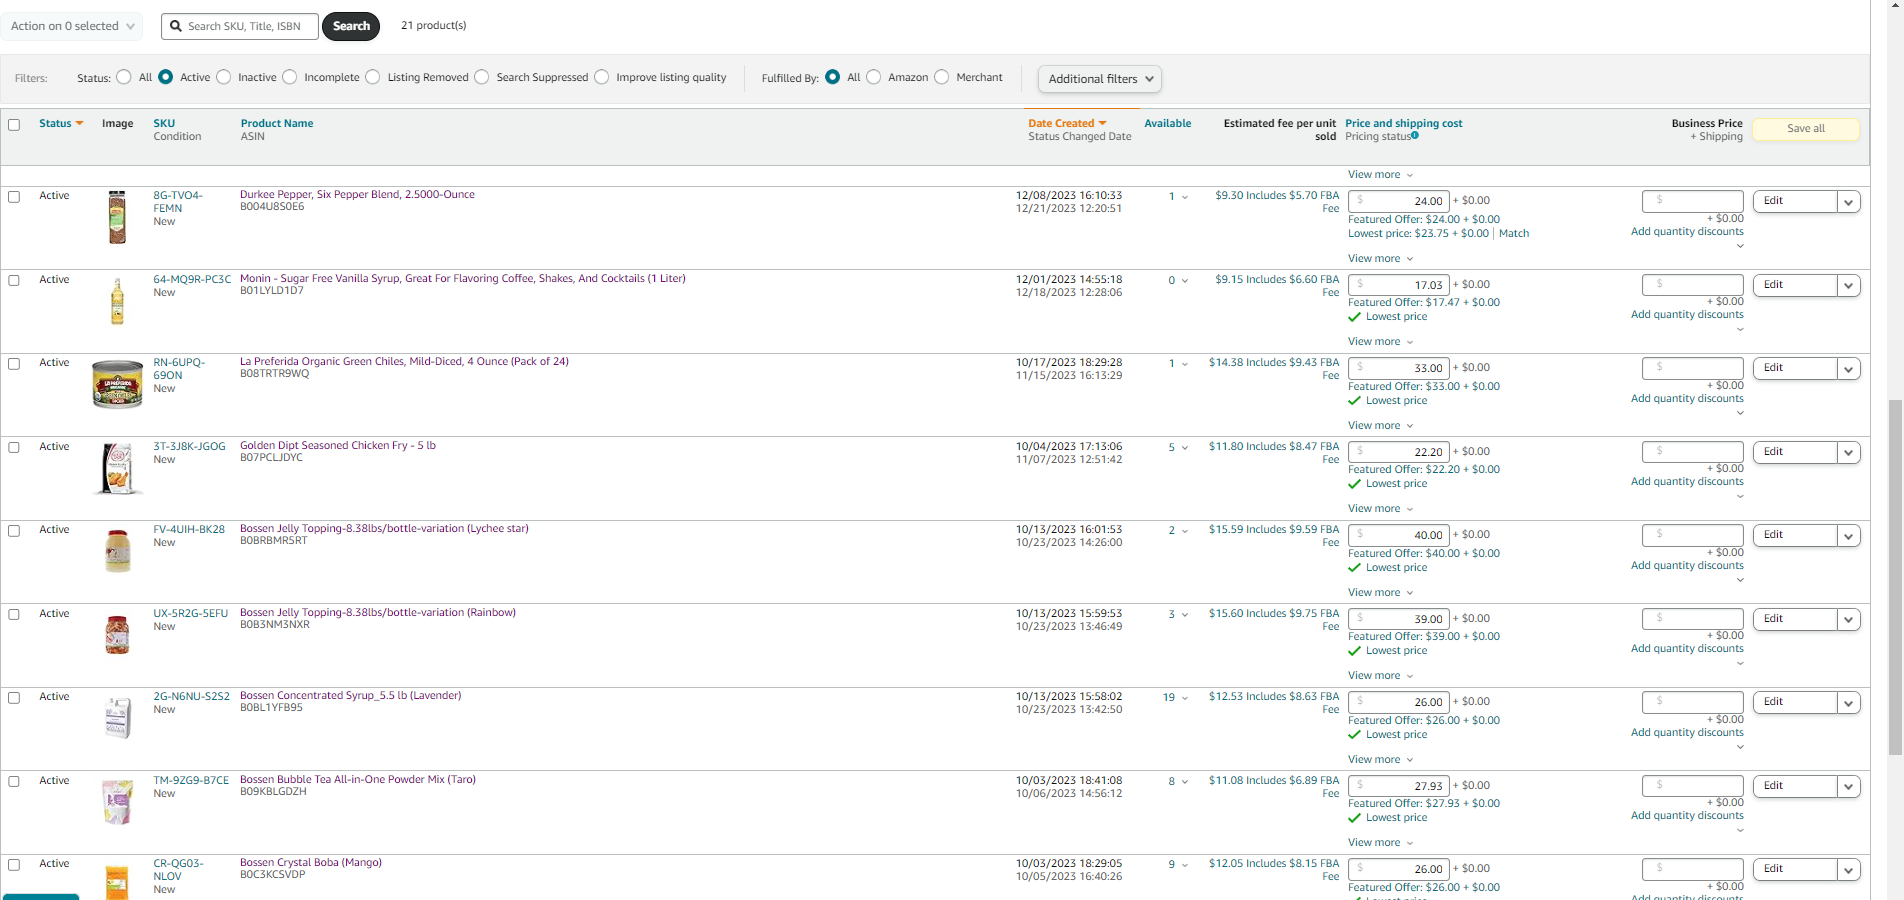Sort the table by the Status column
Screen dimensions: 1904x900
[x=55, y=123]
